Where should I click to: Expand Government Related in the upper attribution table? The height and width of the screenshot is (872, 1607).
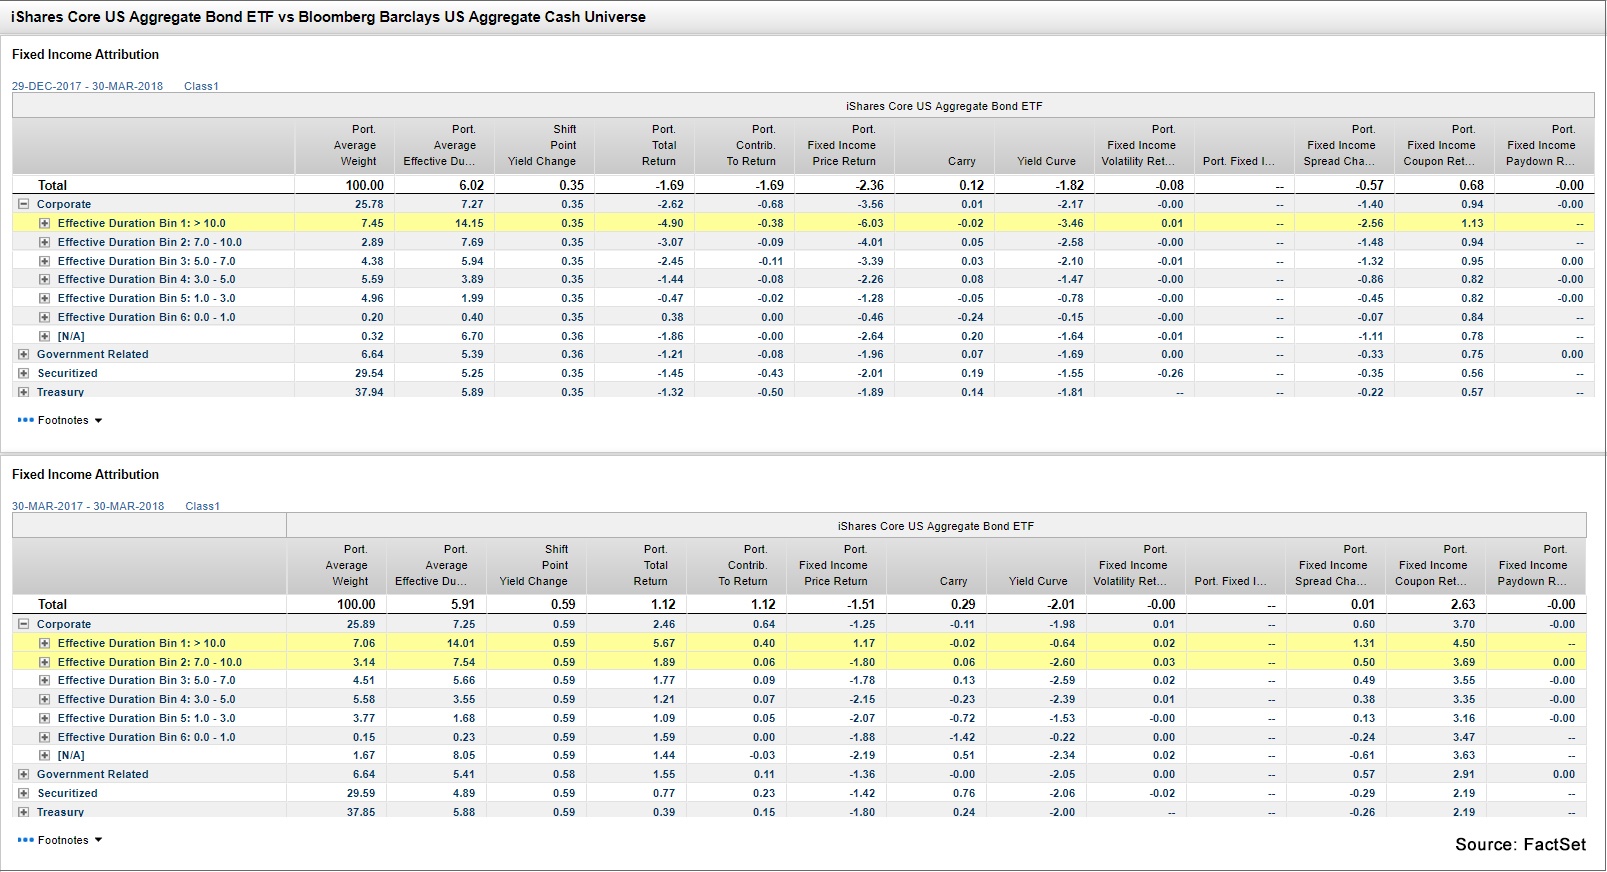(x=23, y=354)
